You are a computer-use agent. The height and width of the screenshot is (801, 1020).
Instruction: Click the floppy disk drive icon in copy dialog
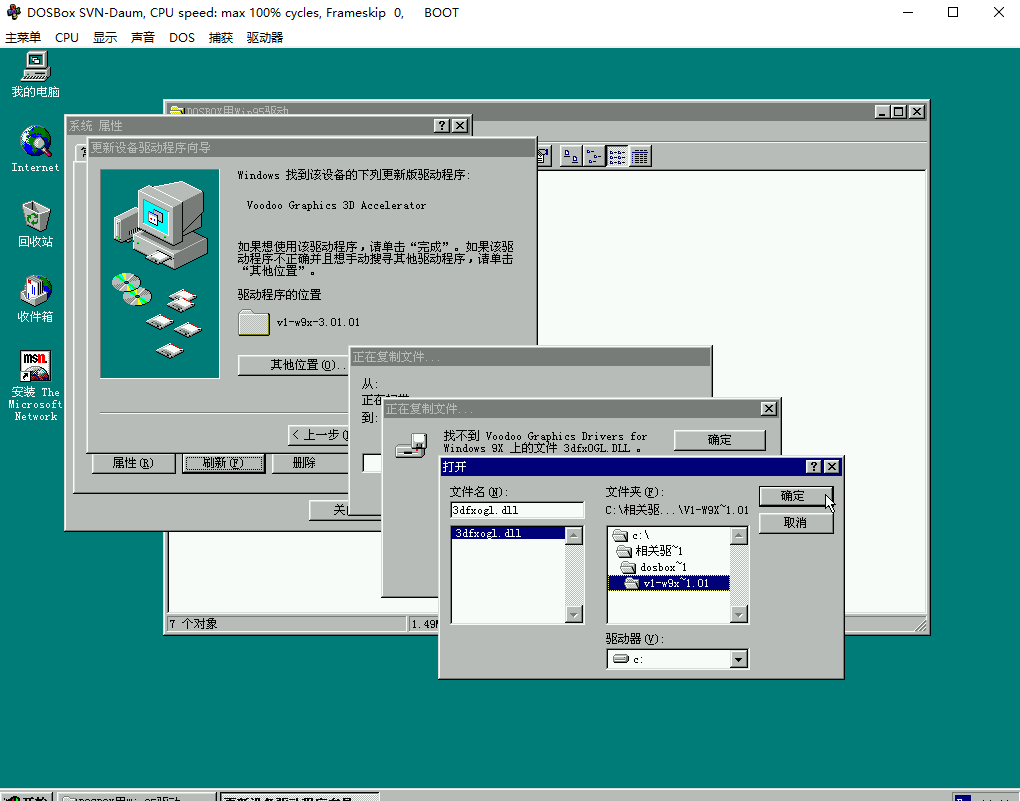[411, 446]
